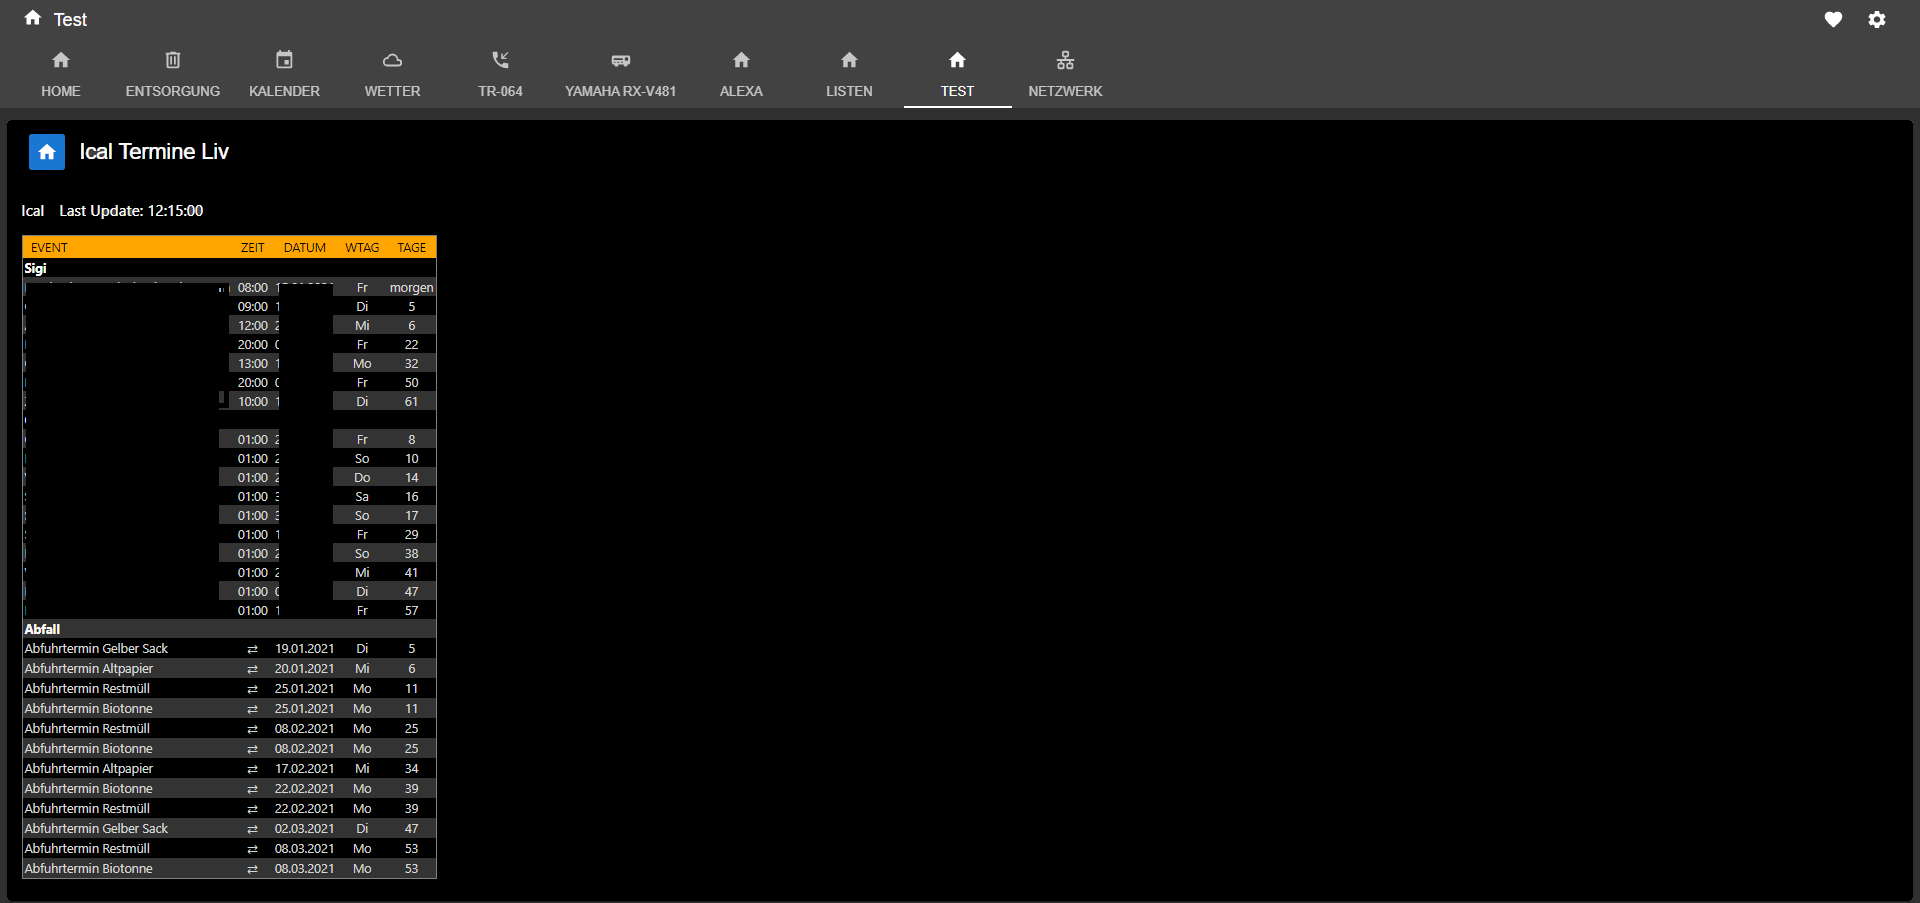
Task: Click Abfuhrtermin Restmüll on 22.02.2021
Action: [x=87, y=809]
